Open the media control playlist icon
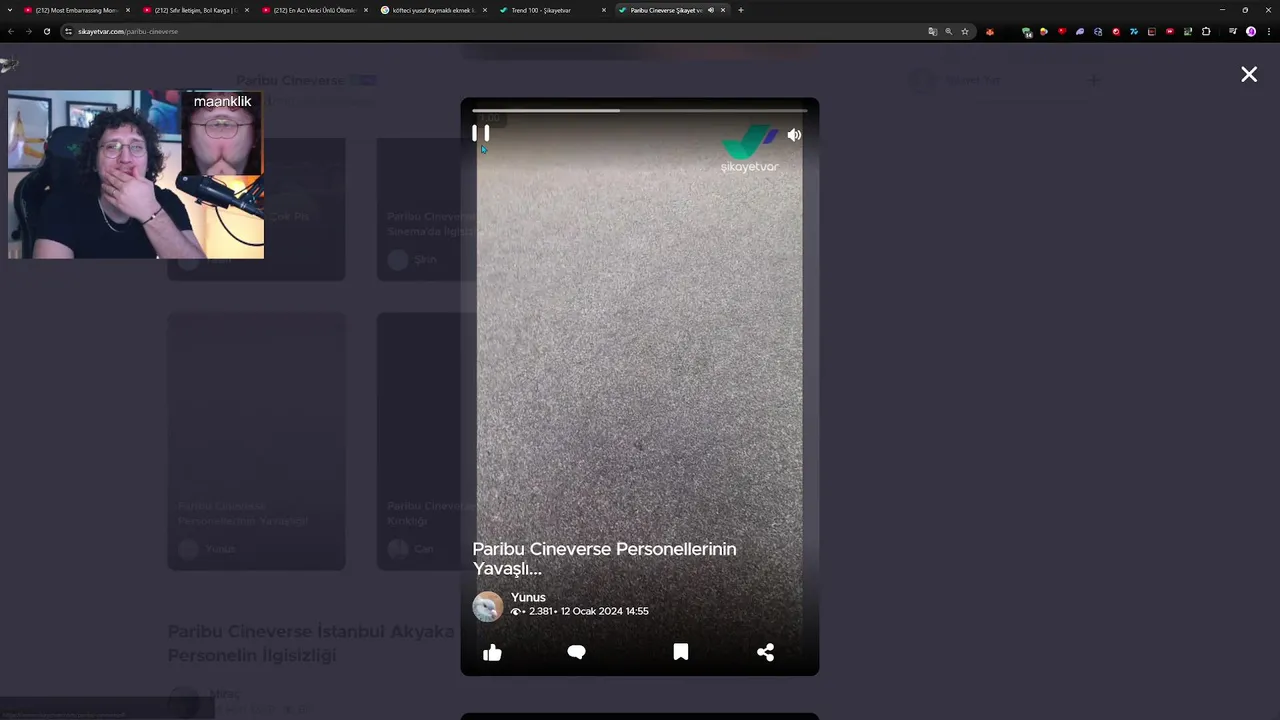The height and width of the screenshot is (720, 1280). pyautogui.click(x=1233, y=31)
